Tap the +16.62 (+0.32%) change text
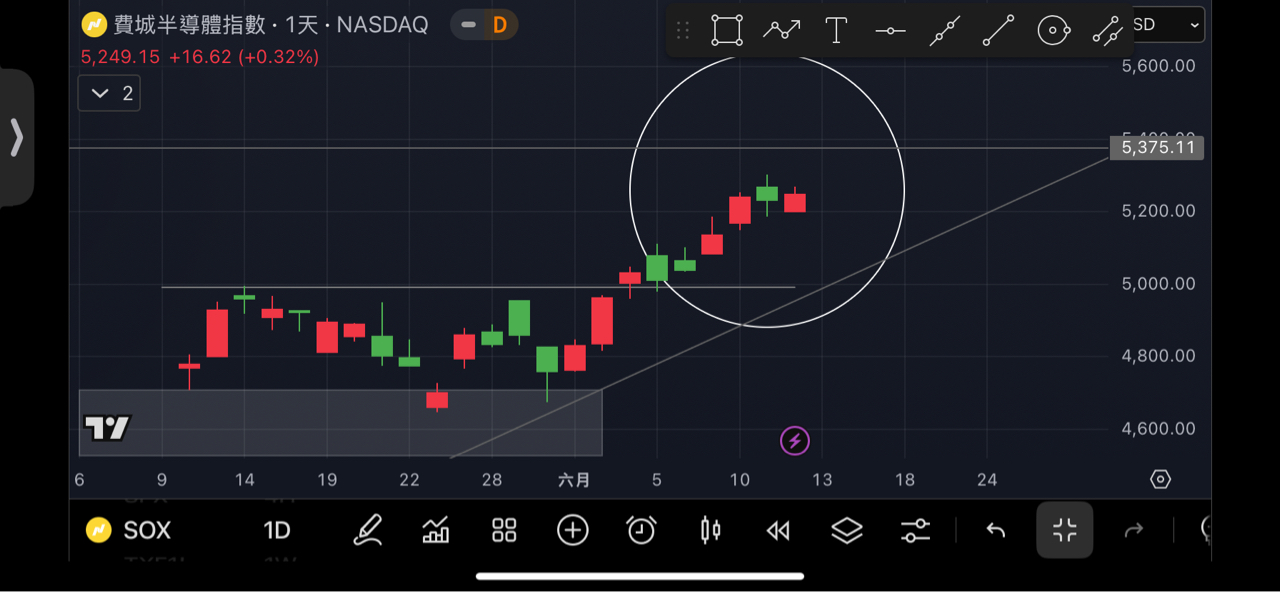 [244, 57]
